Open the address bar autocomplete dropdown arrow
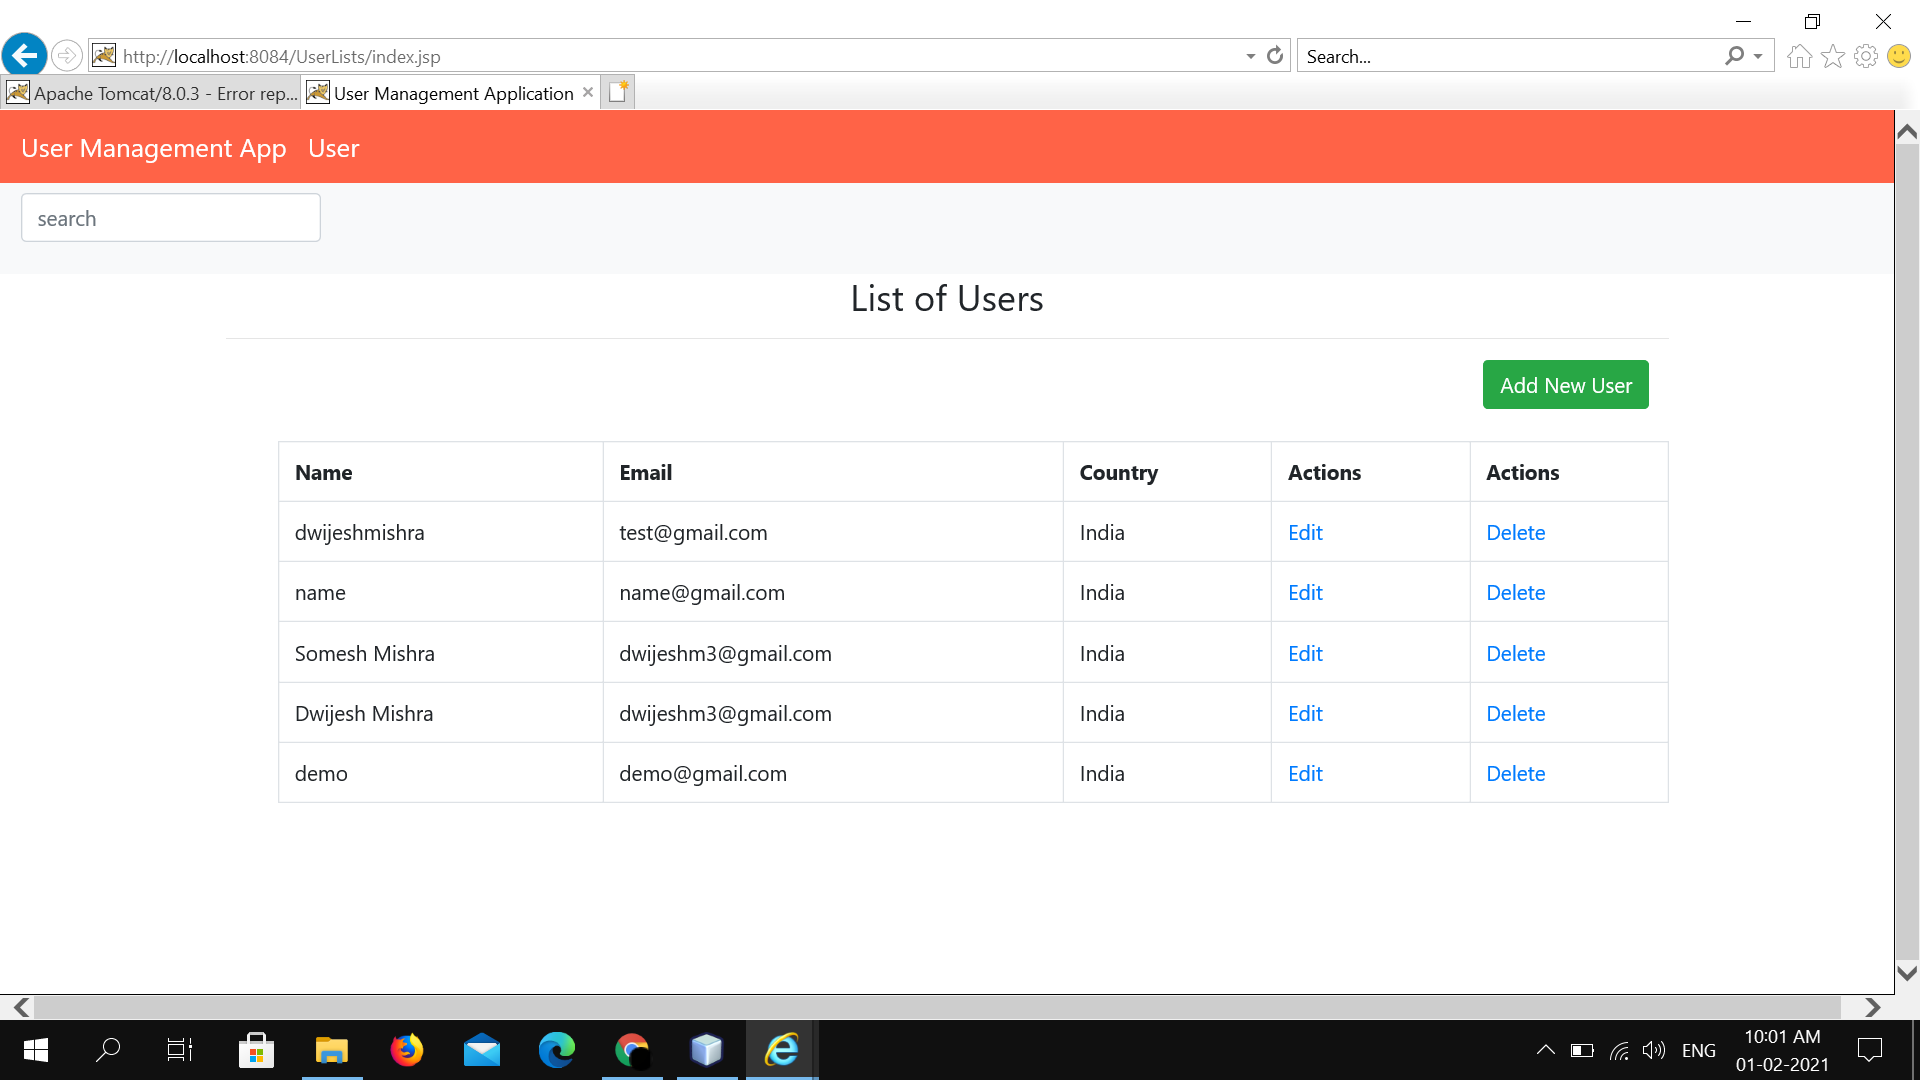Image resolution: width=1920 pixels, height=1080 pixels. tap(1249, 56)
